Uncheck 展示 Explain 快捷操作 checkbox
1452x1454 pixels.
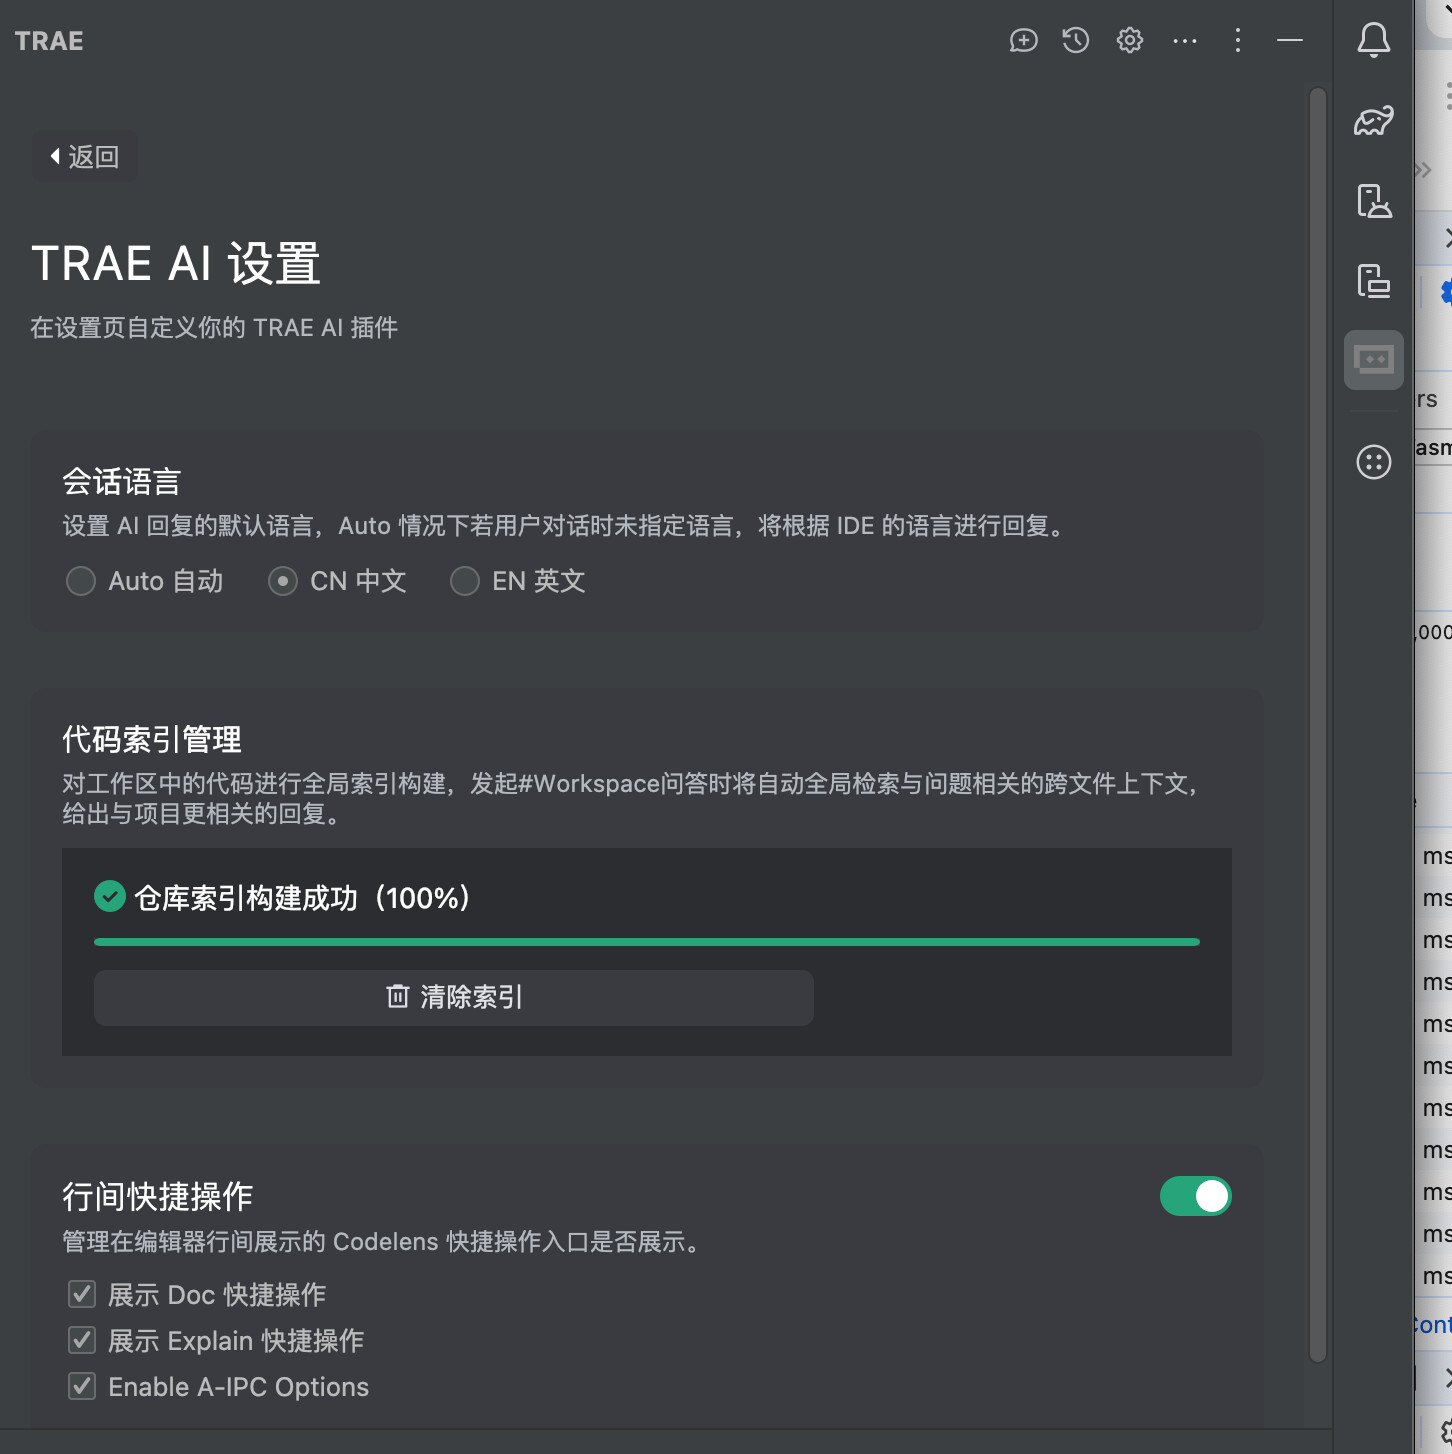(x=82, y=1340)
